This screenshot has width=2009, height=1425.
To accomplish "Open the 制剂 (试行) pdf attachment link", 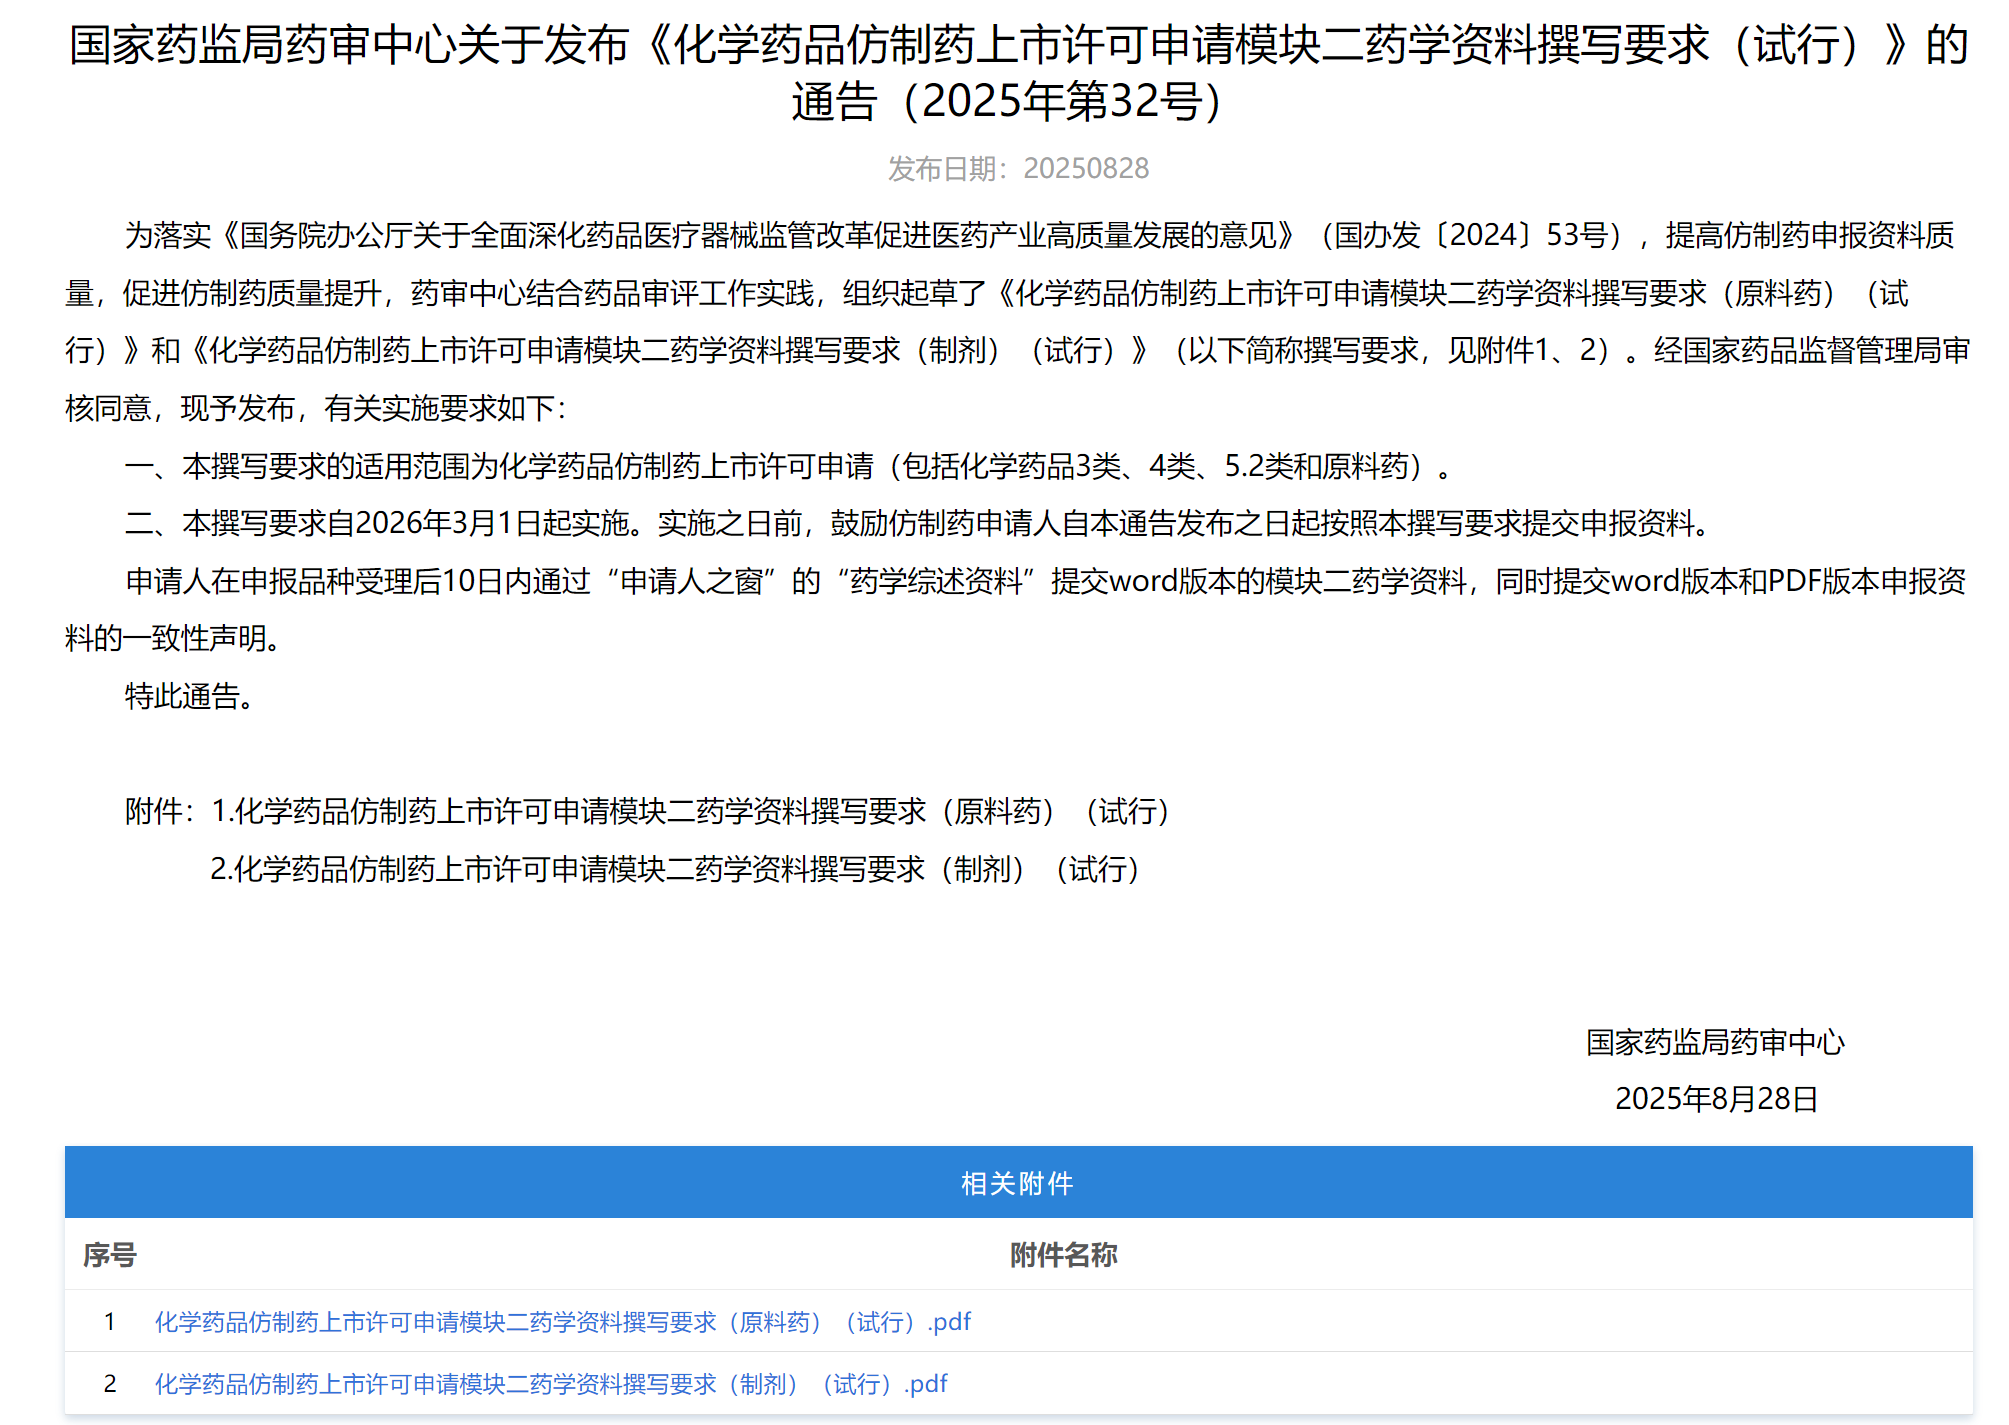I will coord(550,1384).
